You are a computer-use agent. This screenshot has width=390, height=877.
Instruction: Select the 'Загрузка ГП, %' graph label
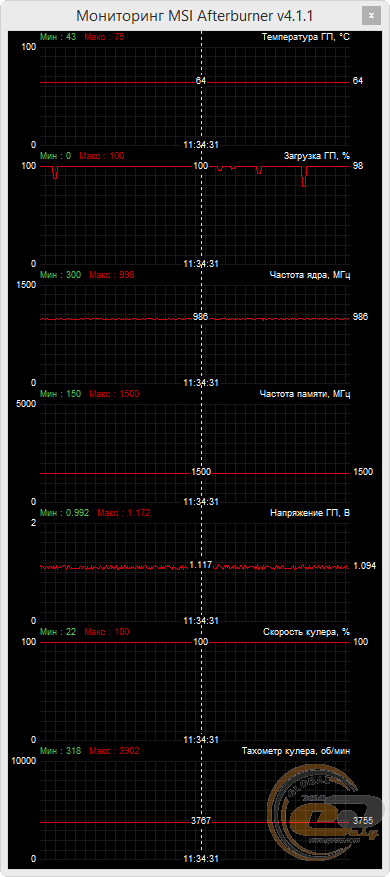tap(317, 156)
